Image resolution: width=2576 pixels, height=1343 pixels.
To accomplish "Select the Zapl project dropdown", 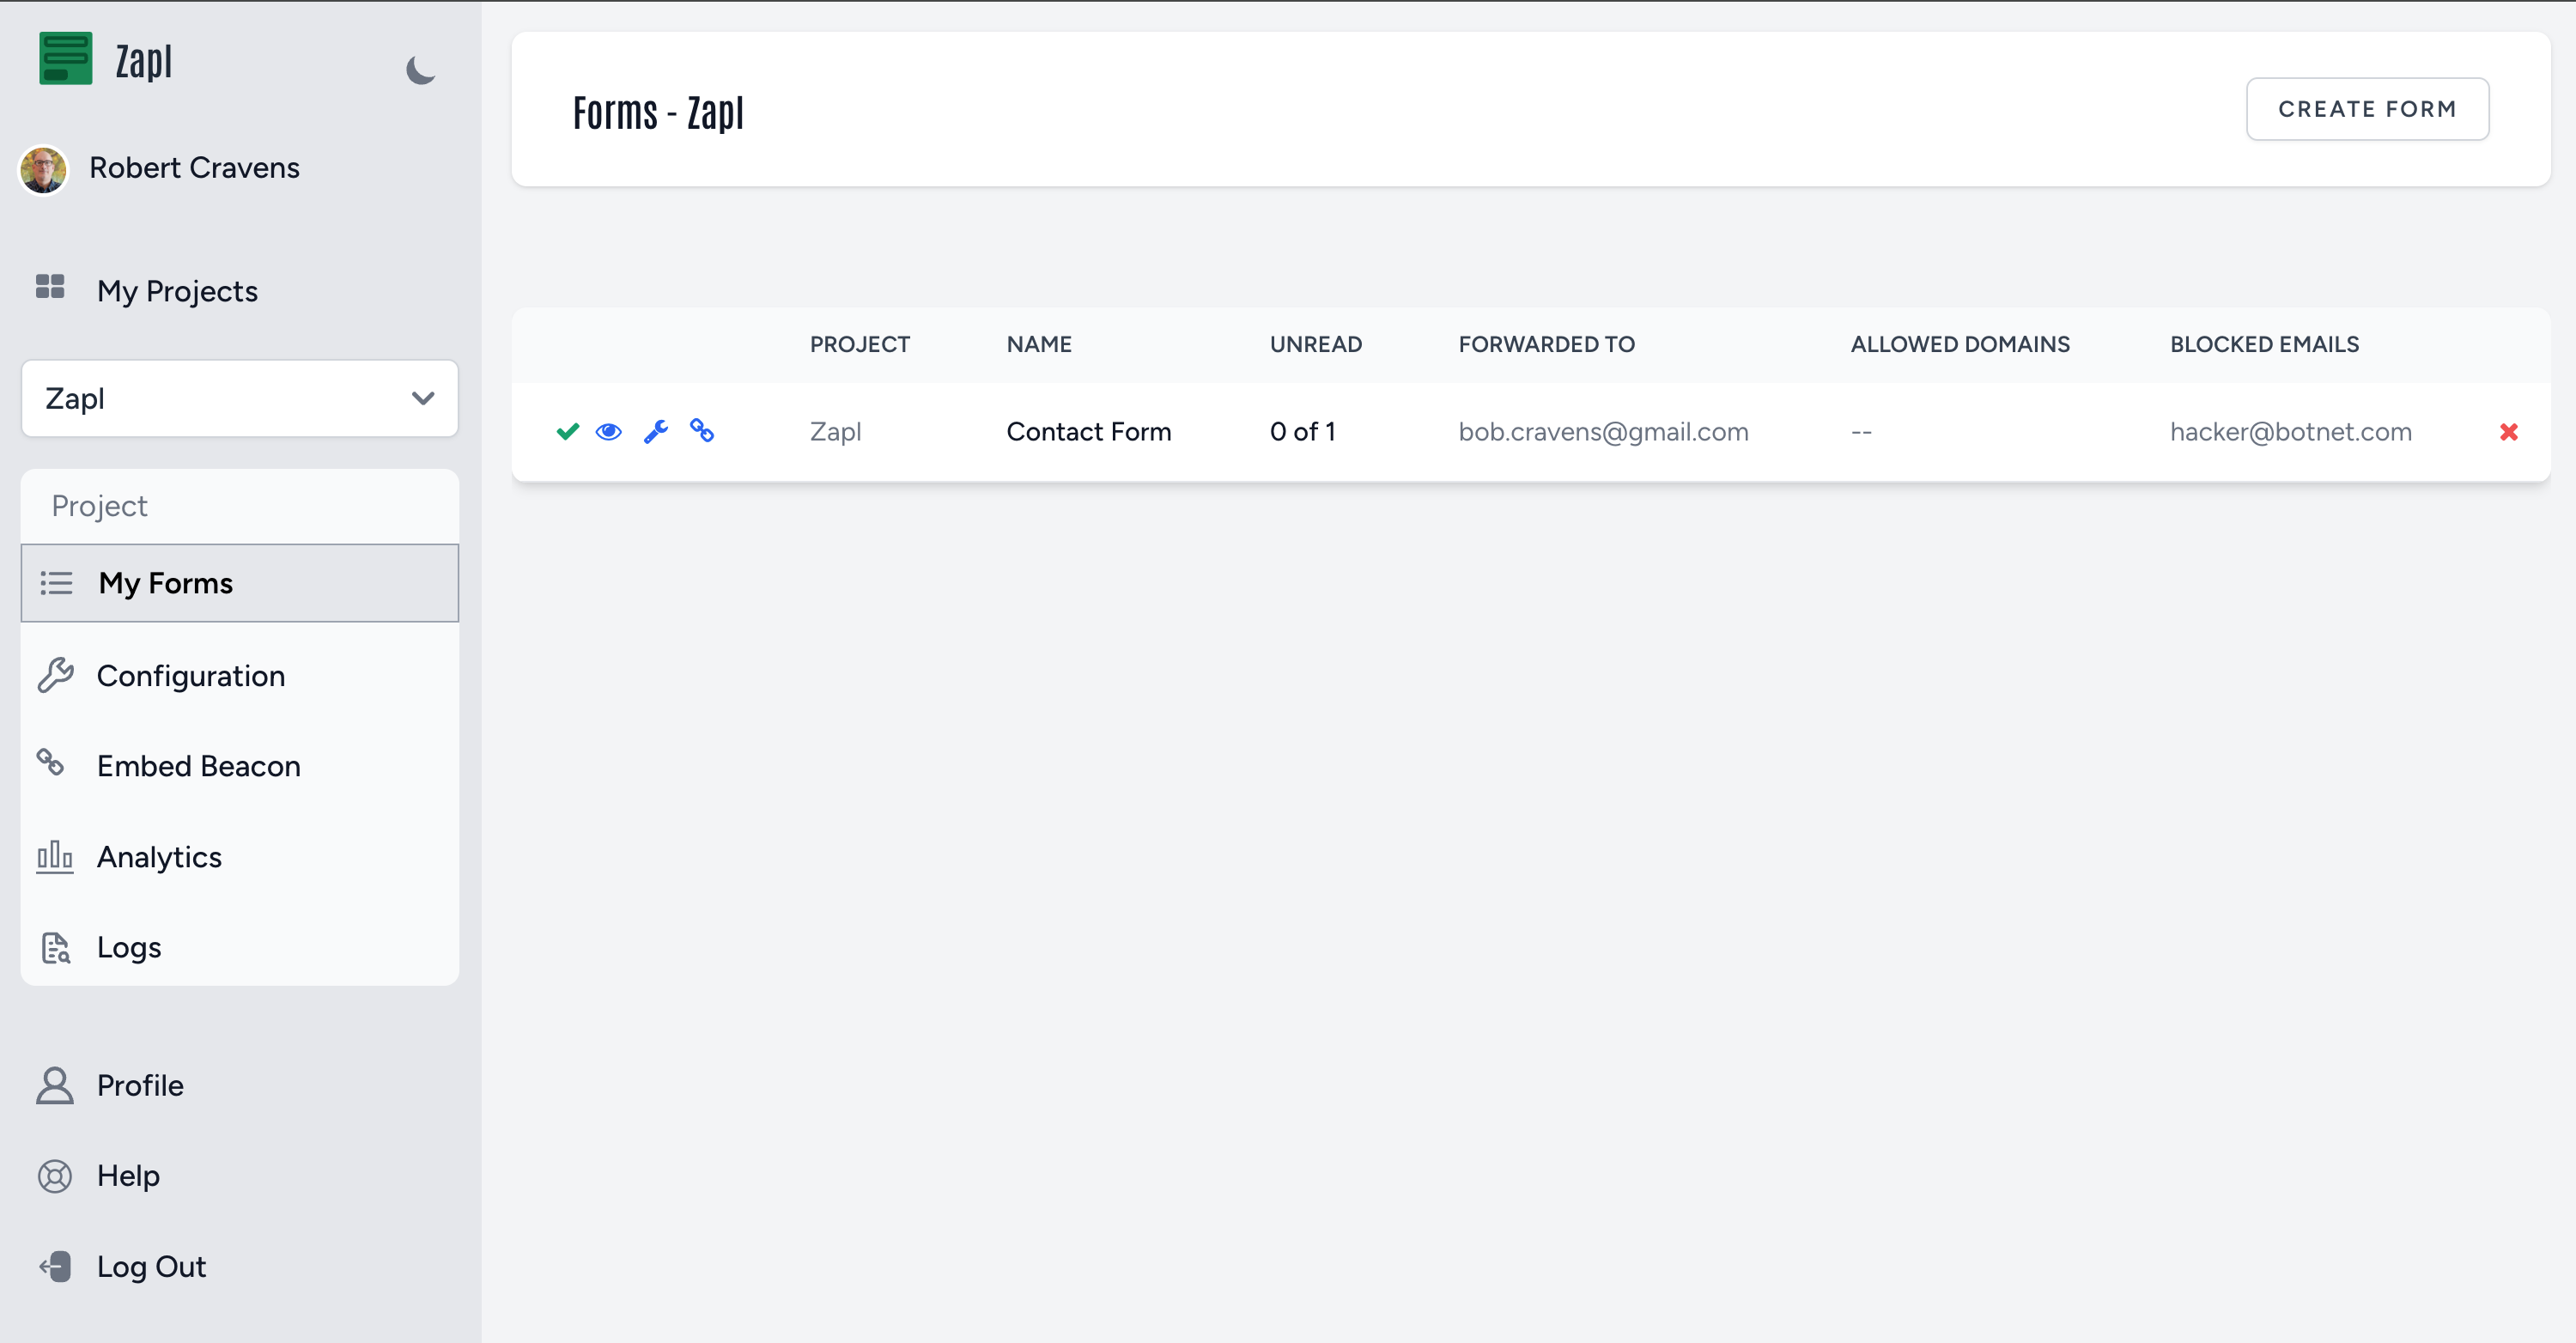I will point(239,398).
